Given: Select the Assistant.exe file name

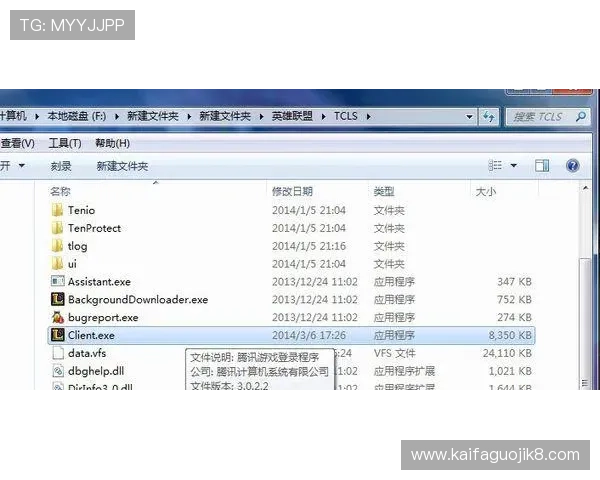Looking at the screenshot, I should pyautogui.click(x=99, y=282).
